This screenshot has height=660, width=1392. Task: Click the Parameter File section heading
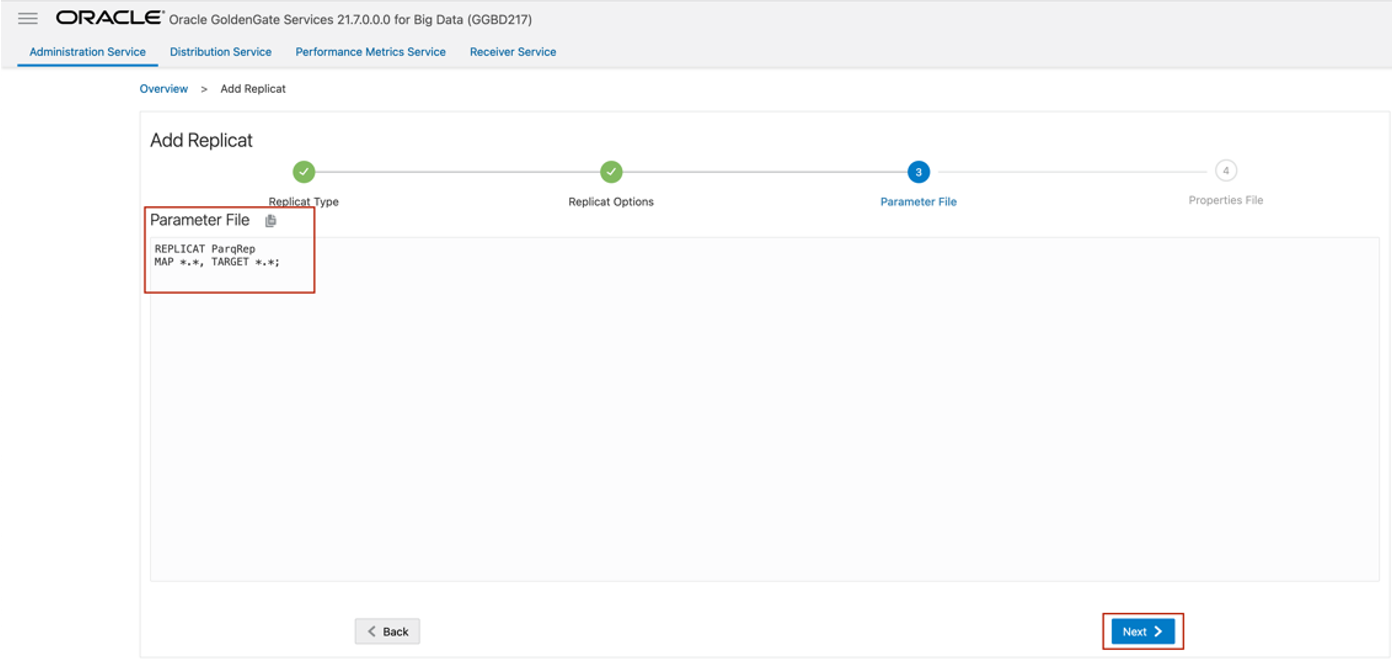200,220
